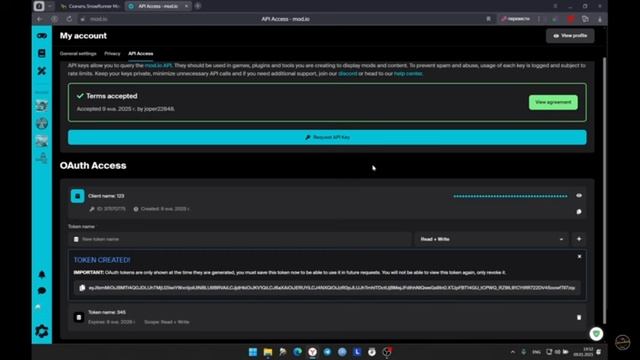Screen dimensions: 640x360
Task: Open File Explorer from taskbar
Action: tap(268, 352)
